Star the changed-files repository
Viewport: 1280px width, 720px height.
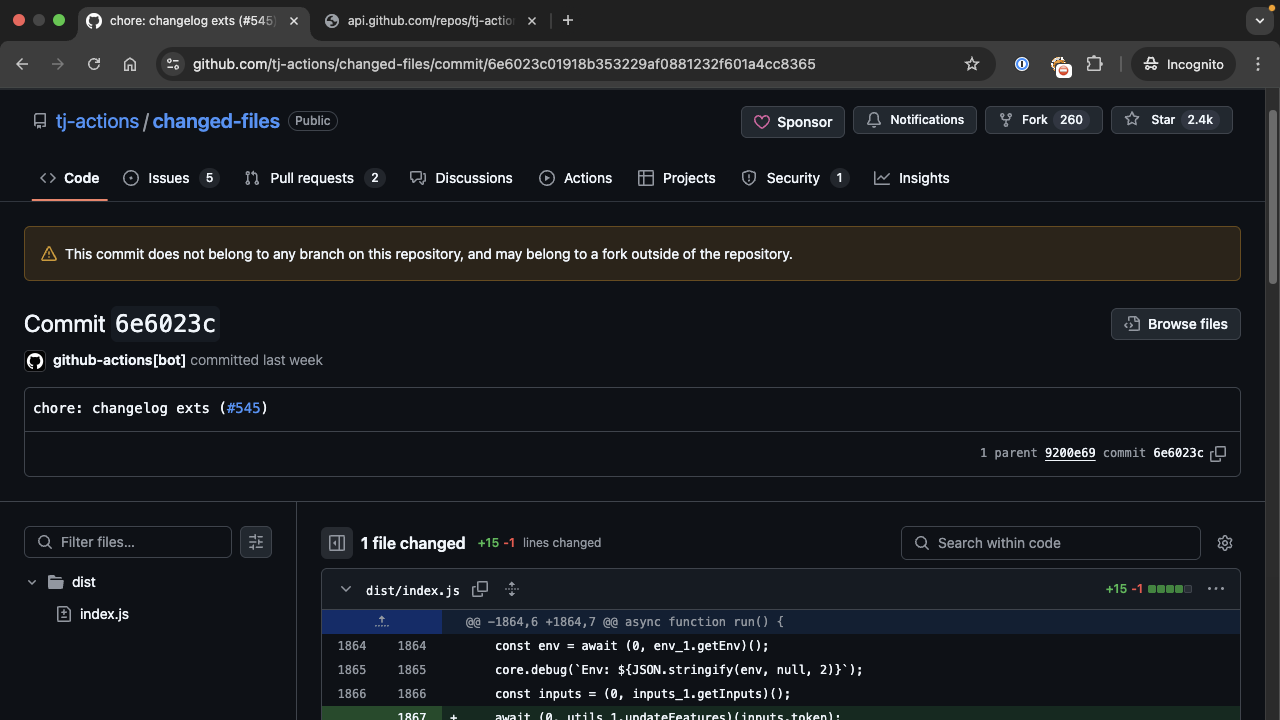pos(1171,120)
